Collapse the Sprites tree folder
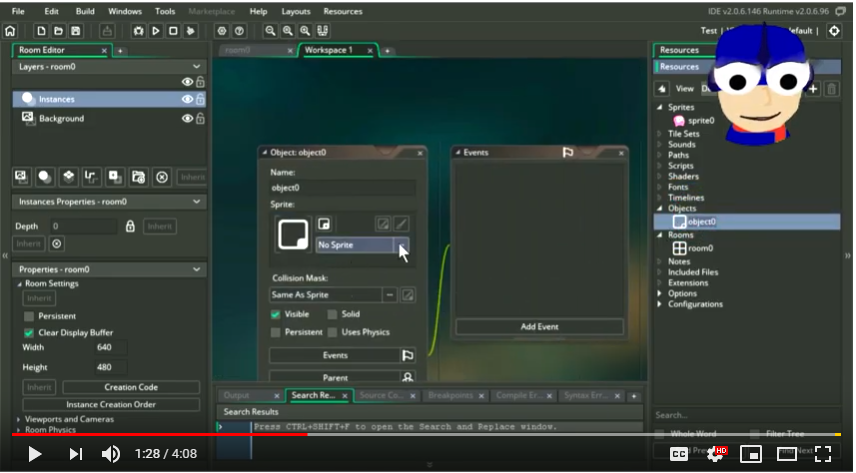This screenshot has height=473, width=856. 659,108
